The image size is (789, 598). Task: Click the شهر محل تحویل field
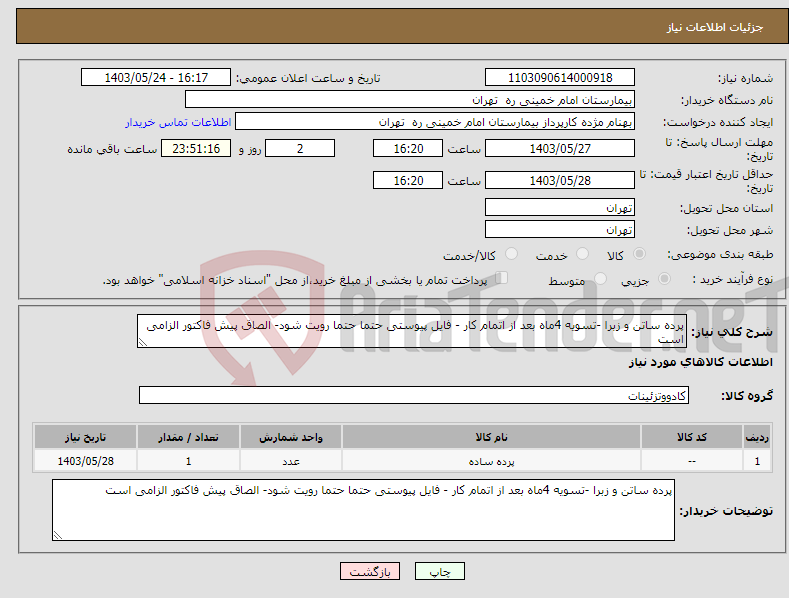(560, 230)
